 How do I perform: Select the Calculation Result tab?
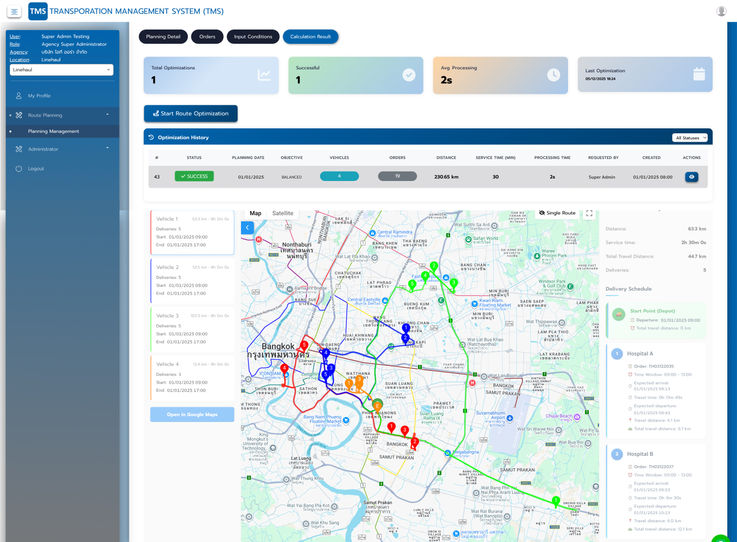tap(310, 37)
